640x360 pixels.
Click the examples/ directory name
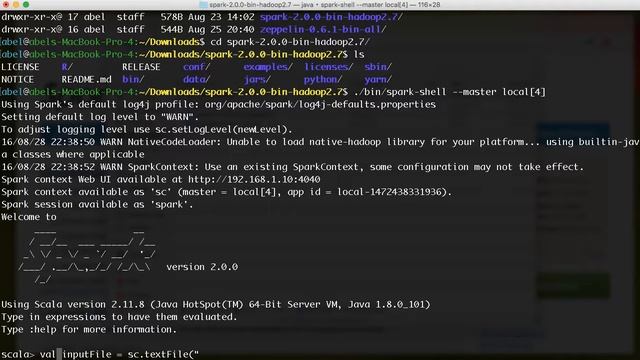click(268, 67)
